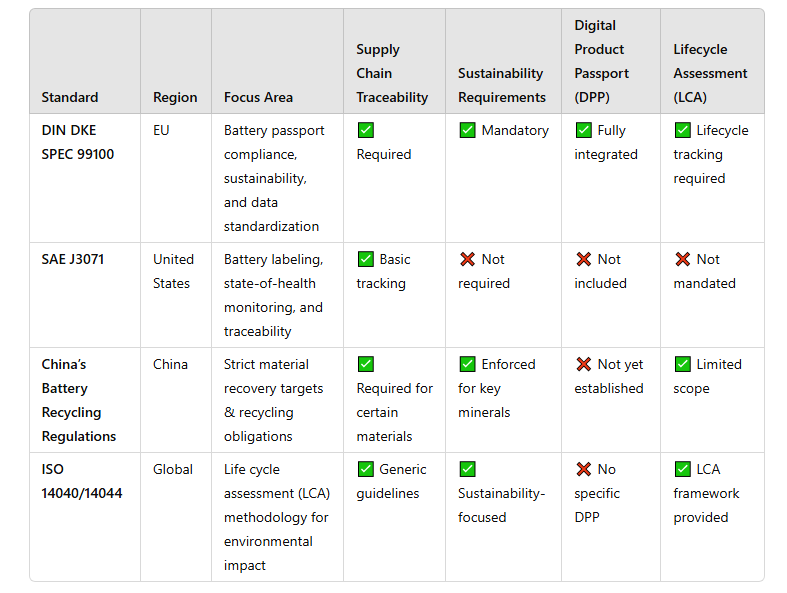The width and height of the screenshot is (787, 593).
Task: Click the "Lifecycle Assessment (LCA)" column header
Action: [710, 73]
